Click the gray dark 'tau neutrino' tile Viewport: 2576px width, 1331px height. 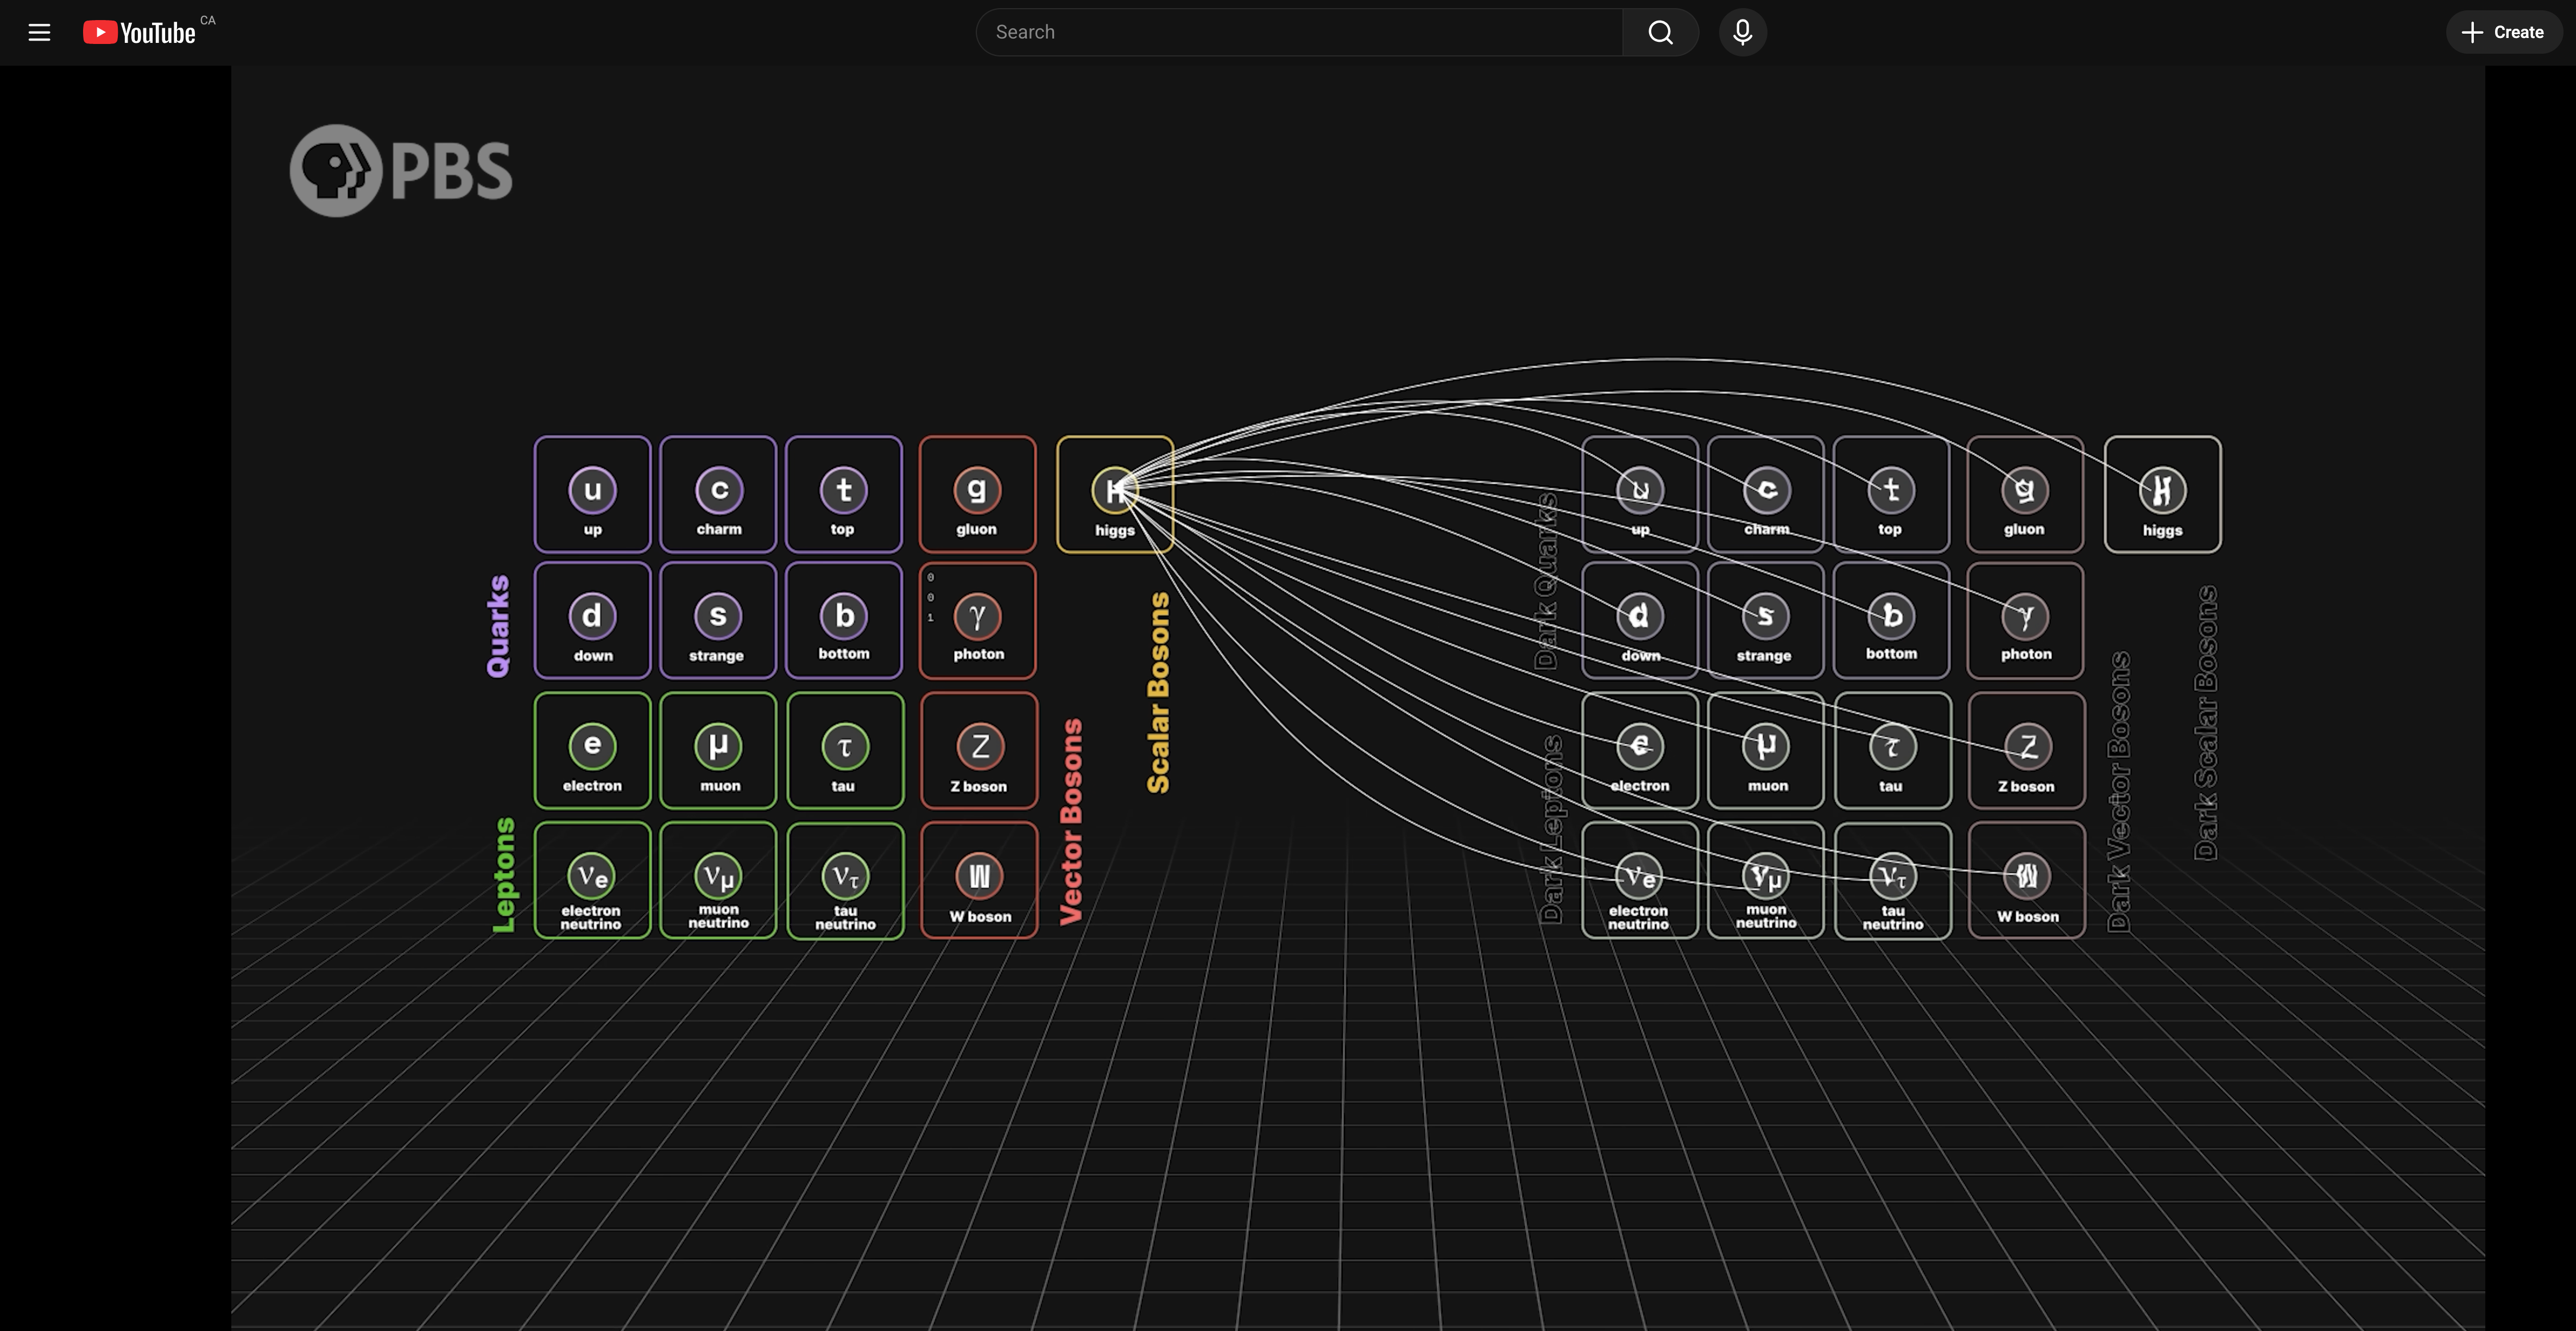click(1893, 880)
